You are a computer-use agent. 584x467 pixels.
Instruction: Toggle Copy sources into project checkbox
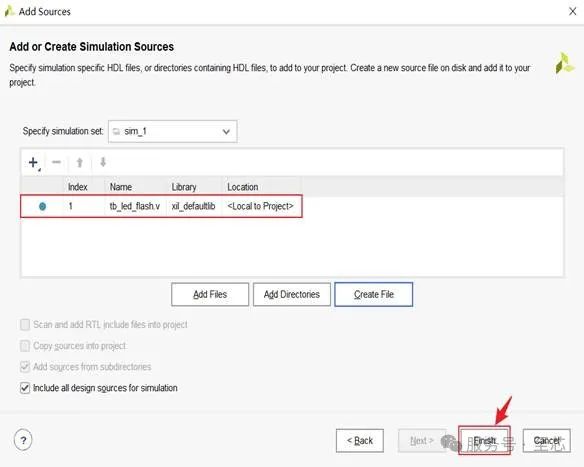(x=25, y=346)
